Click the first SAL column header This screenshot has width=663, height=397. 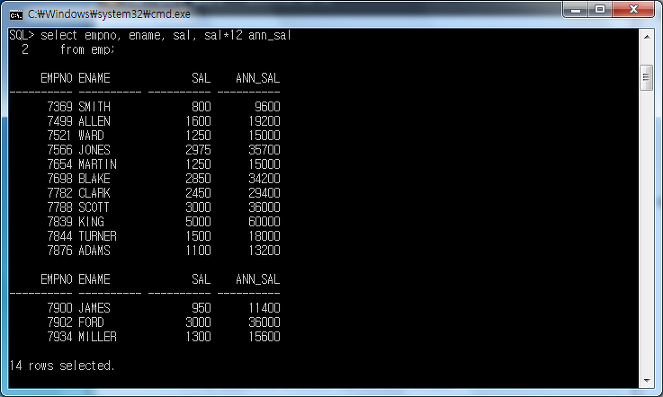[x=201, y=78]
